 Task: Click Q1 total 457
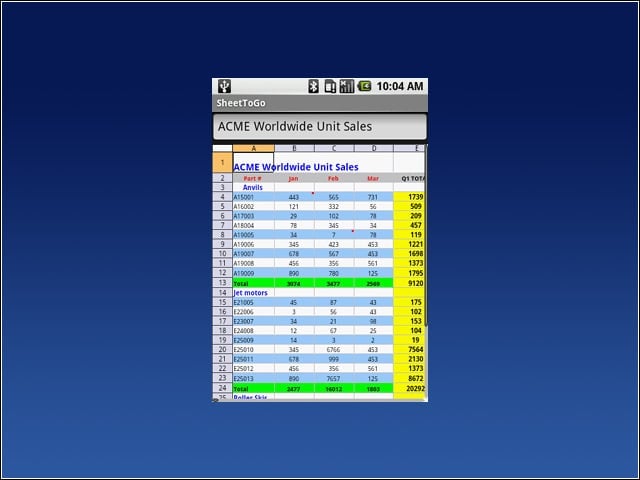click(x=409, y=225)
